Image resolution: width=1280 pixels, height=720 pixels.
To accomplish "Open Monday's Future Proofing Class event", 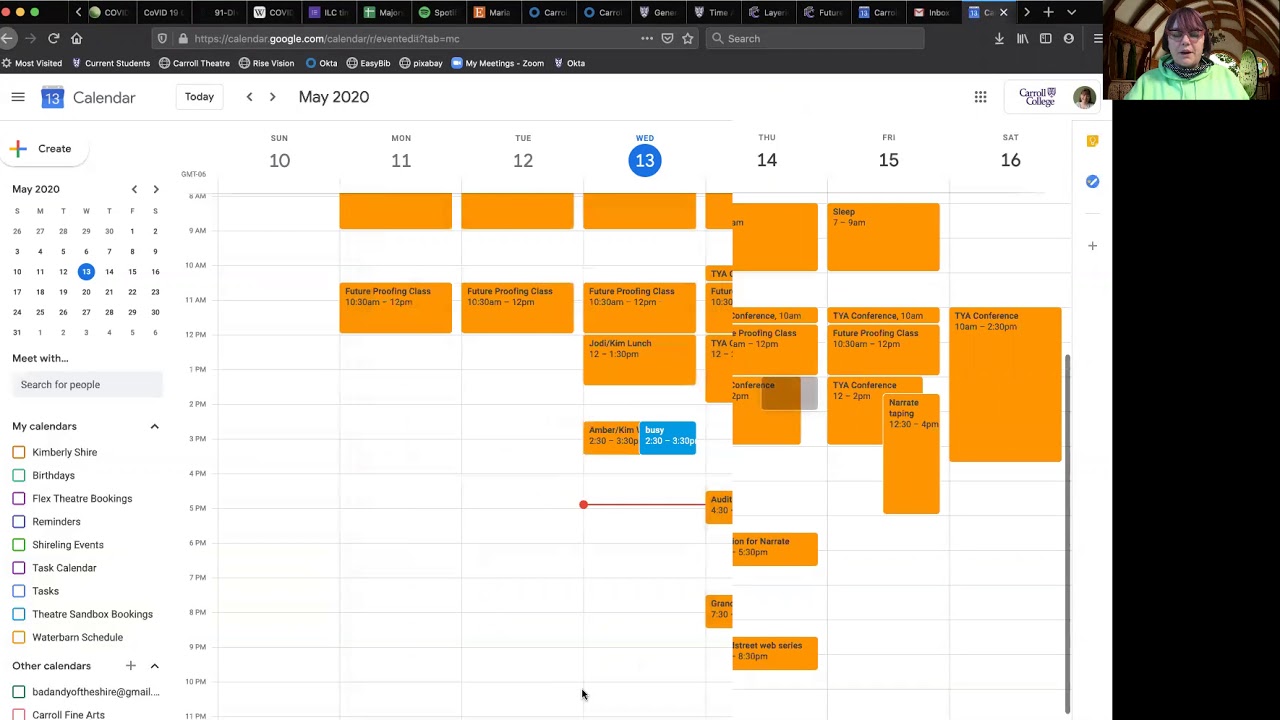I will click(x=395, y=307).
